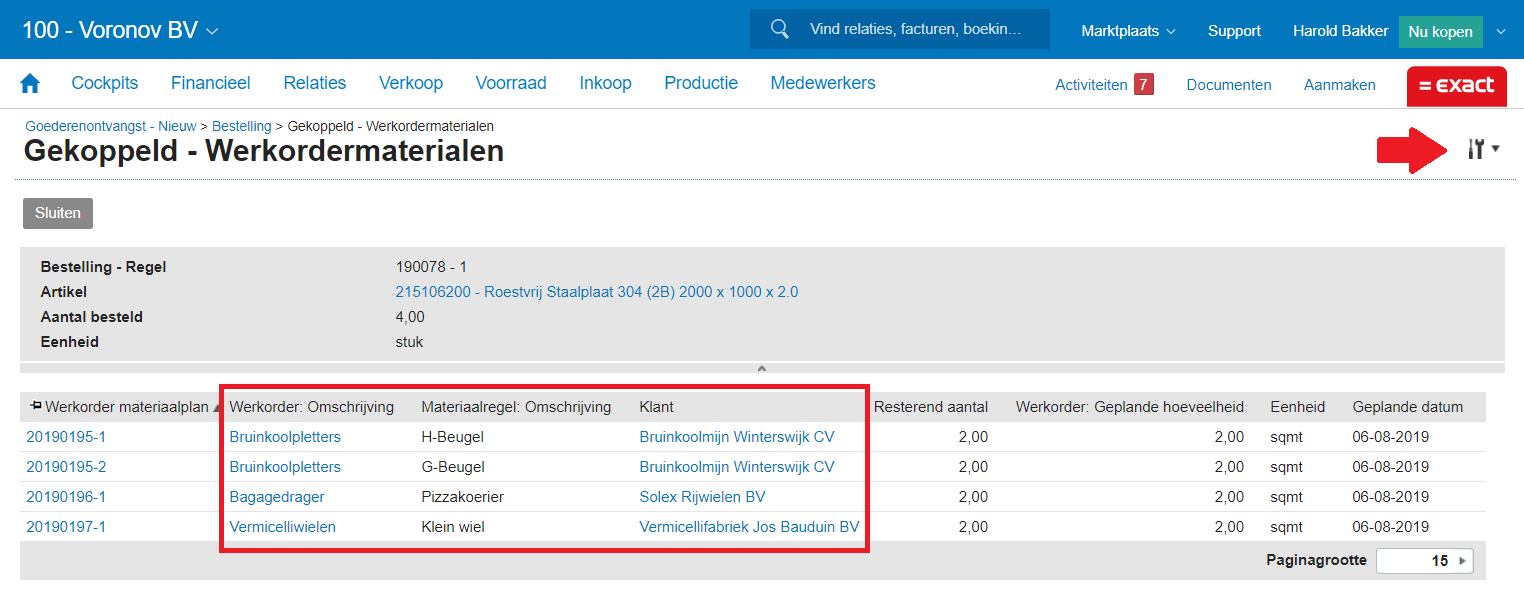
Task: Open the Productie menu
Action: point(701,83)
